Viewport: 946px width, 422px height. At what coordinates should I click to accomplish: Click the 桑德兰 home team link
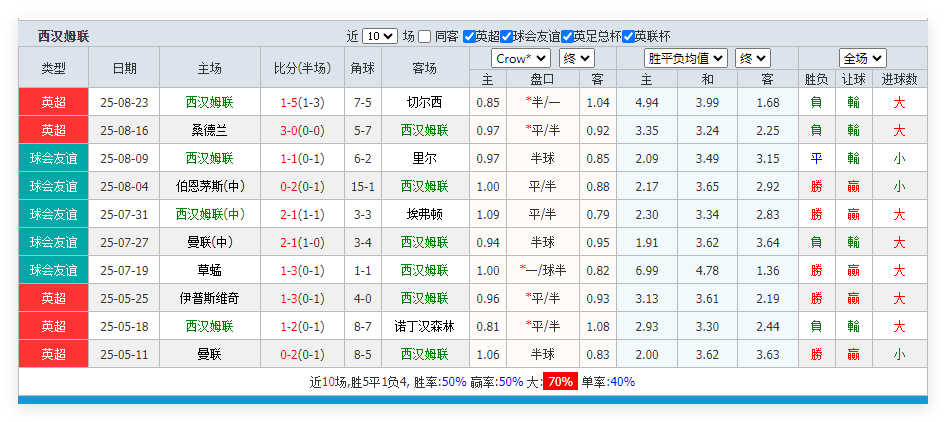click(209, 130)
